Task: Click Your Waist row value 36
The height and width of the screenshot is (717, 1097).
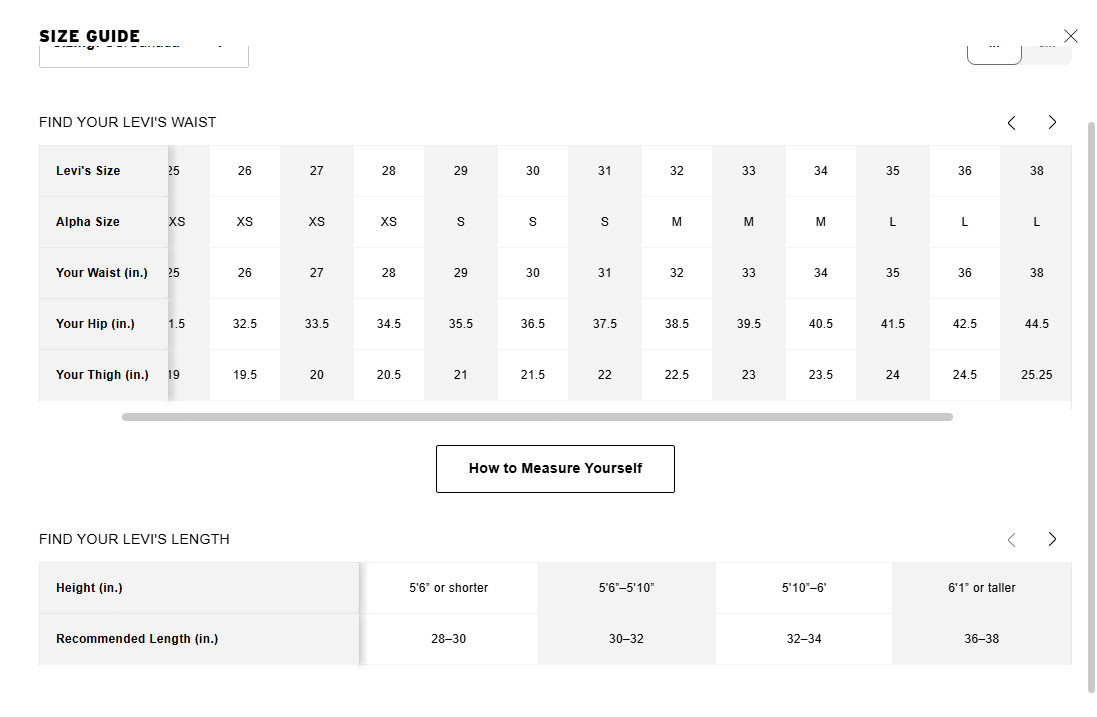Action: [x=965, y=273]
